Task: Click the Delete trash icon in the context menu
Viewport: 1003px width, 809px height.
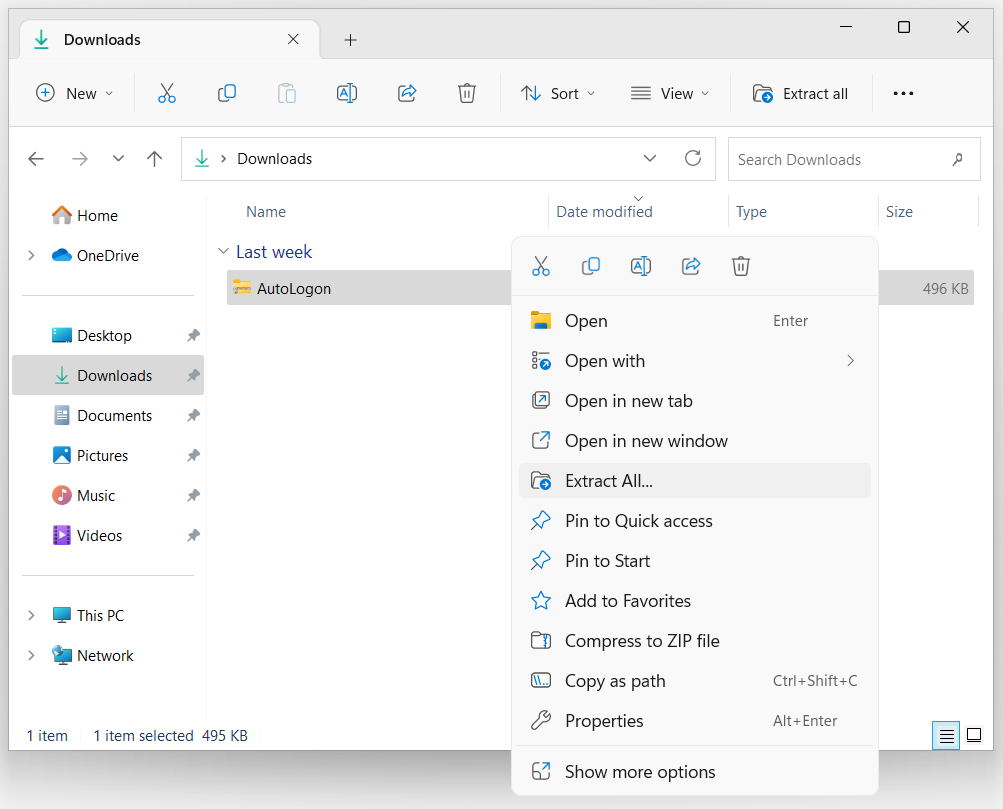Action: coord(741,266)
